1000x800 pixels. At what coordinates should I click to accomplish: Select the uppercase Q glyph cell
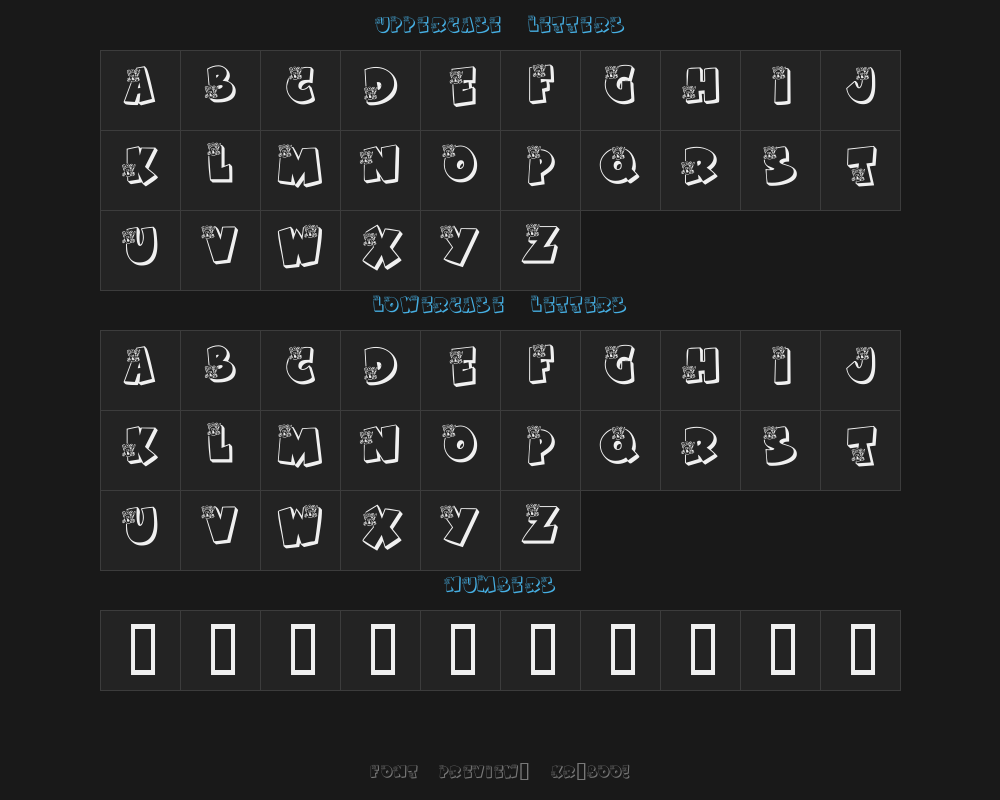pyautogui.click(x=620, y=170)
